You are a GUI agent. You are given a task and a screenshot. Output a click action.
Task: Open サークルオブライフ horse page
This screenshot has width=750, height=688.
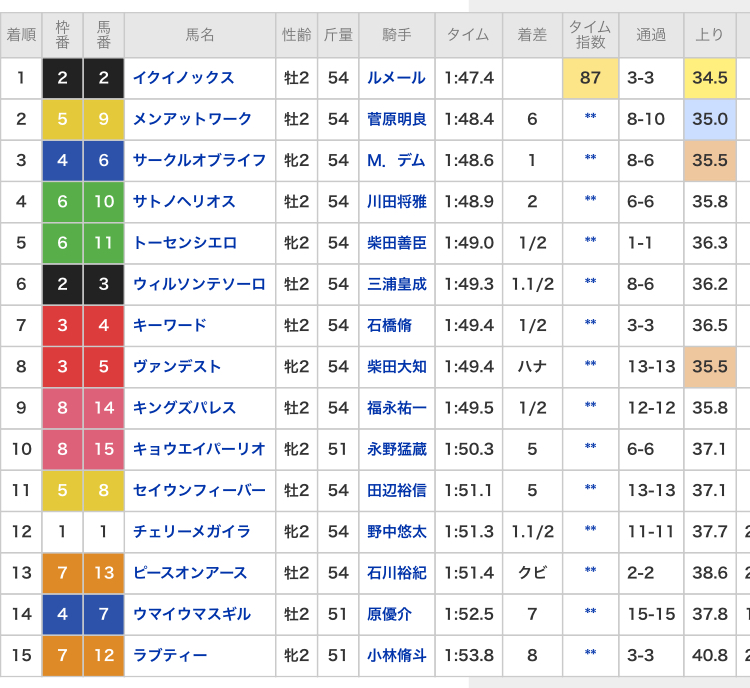(x=199, y=160)
